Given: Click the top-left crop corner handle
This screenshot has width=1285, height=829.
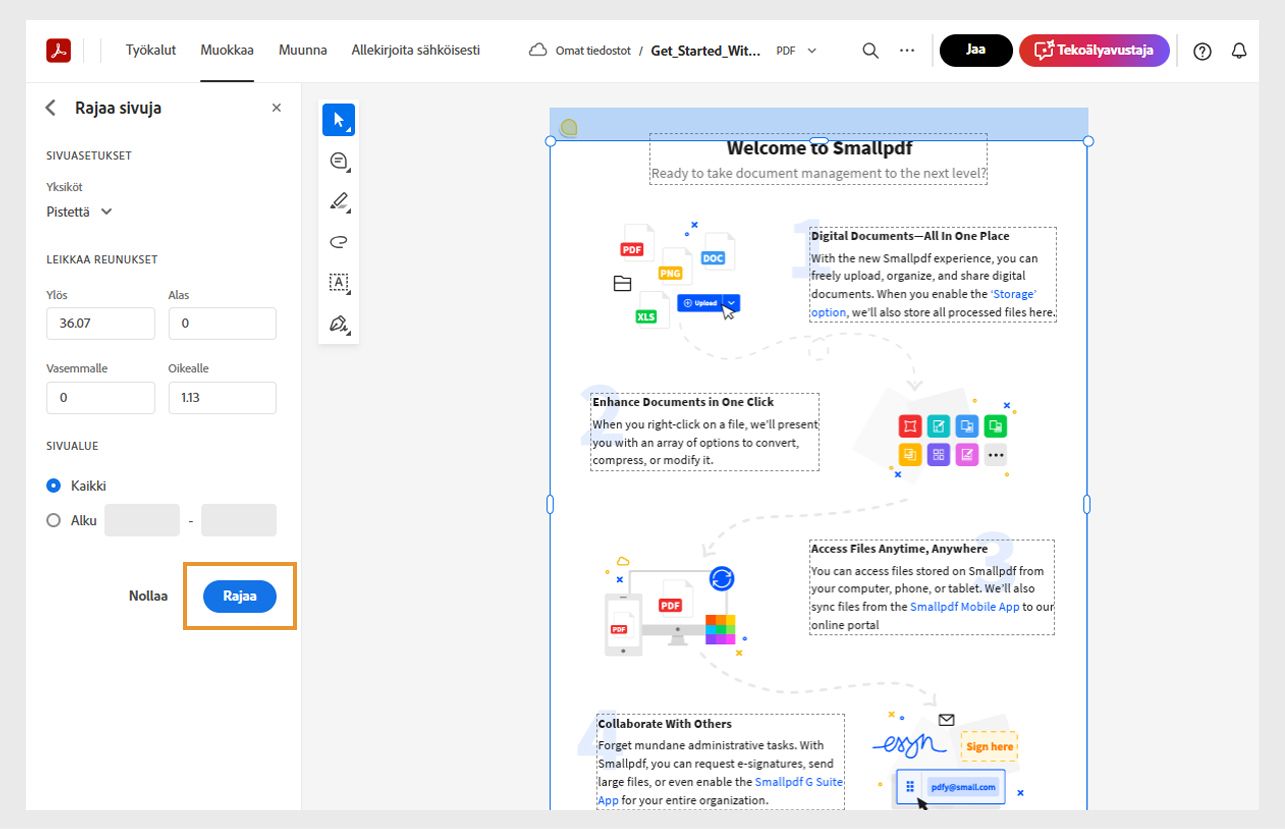Looking at the screenshot, I should click(550, 141).
